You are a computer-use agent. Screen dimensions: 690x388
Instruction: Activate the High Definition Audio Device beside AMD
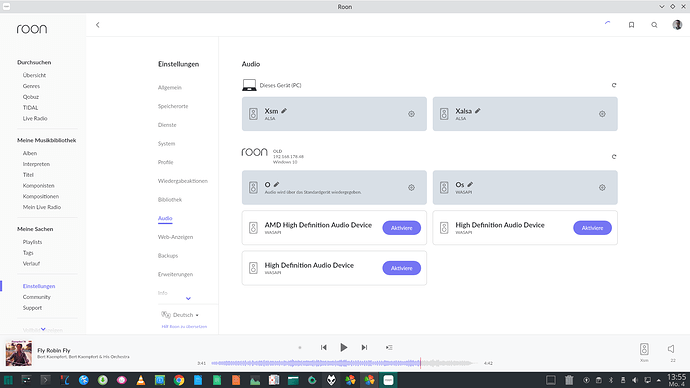pos(592,228)
